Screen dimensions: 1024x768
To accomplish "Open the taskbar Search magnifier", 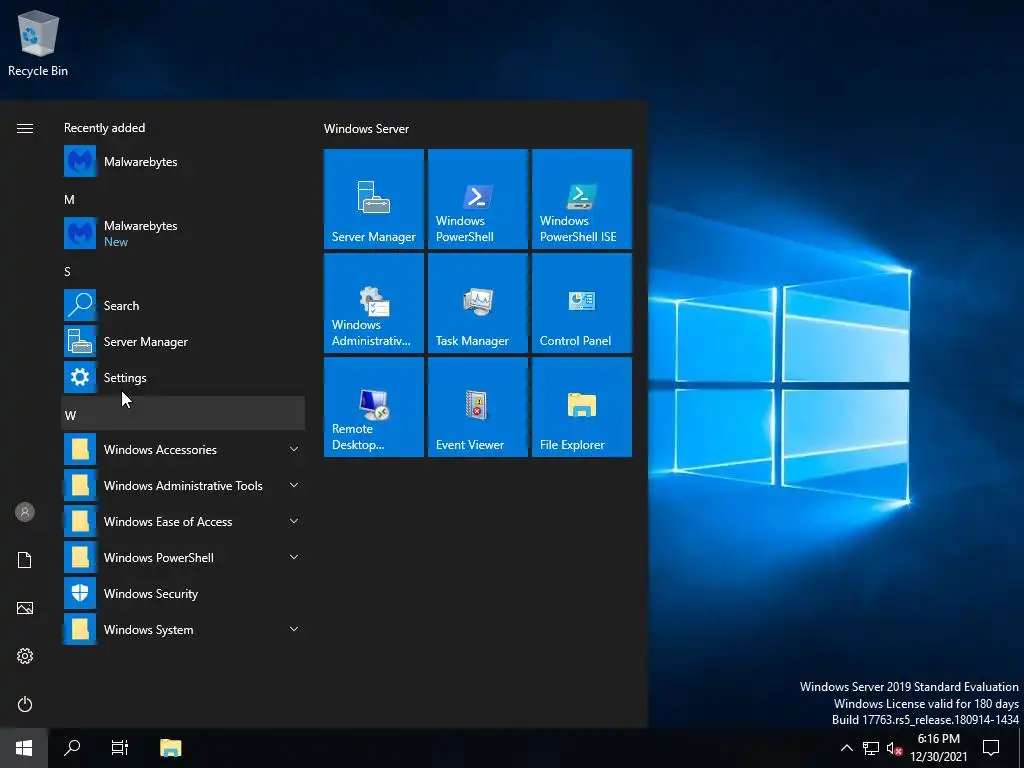I will [72, 748].
